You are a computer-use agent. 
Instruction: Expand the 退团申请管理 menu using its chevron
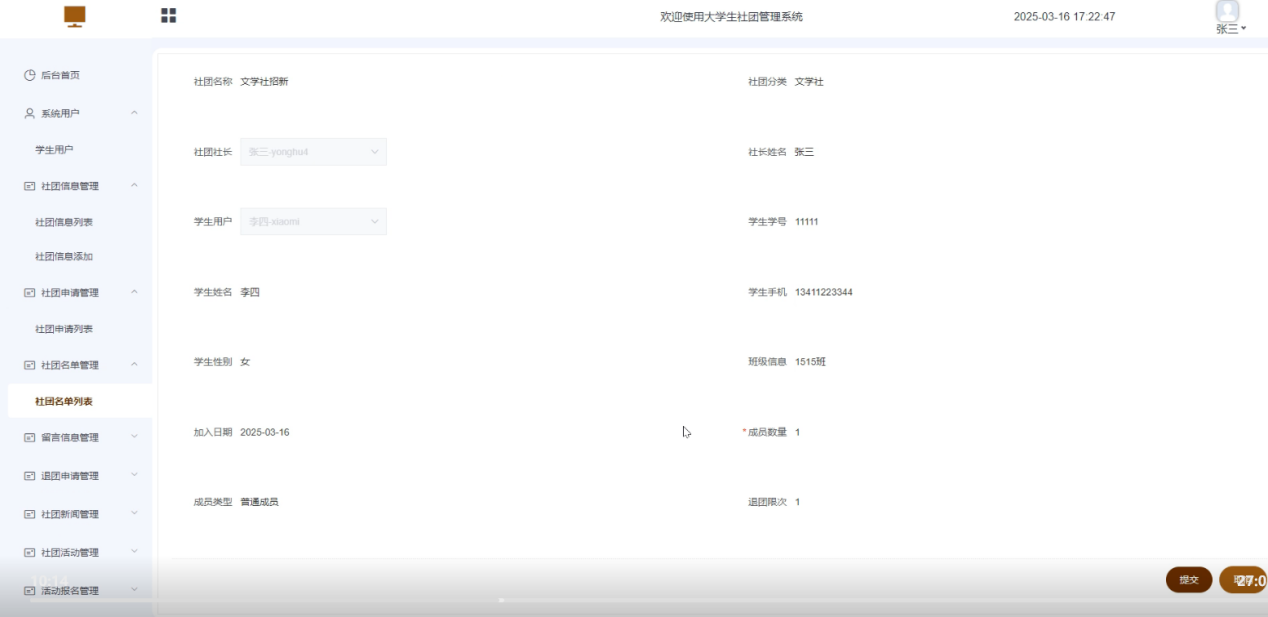pyautogui.click(x=134, y=475)
